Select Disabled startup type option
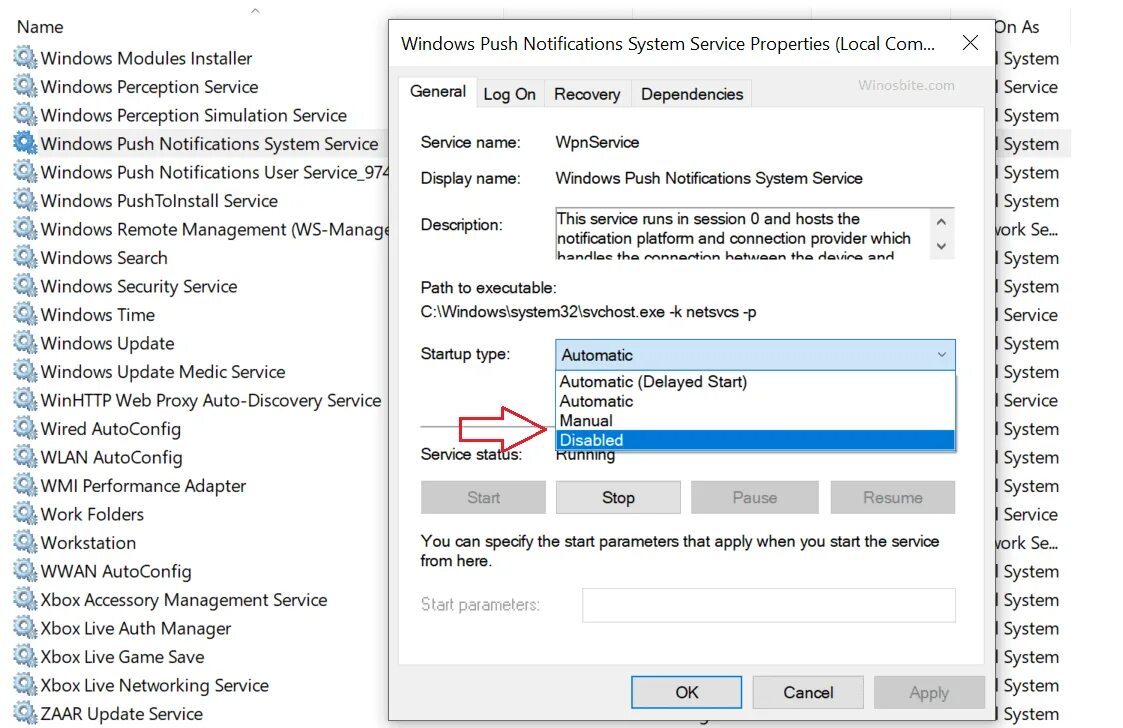Screen dimensions: 1123x728 pos(755,440)
